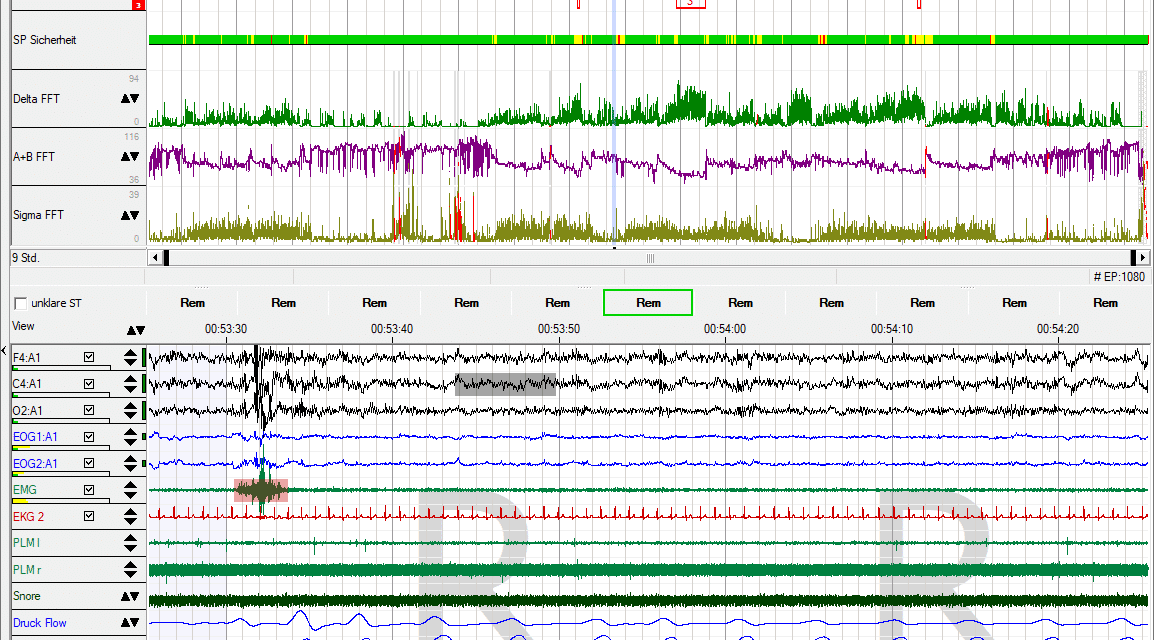
Task: Select the gray marked segment on C4:A1
Action: (505, 385)
